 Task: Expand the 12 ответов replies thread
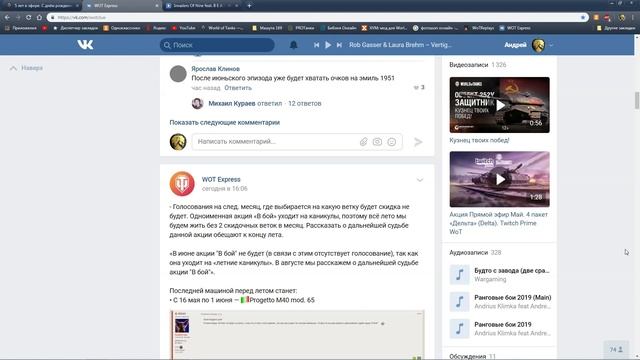304,103
